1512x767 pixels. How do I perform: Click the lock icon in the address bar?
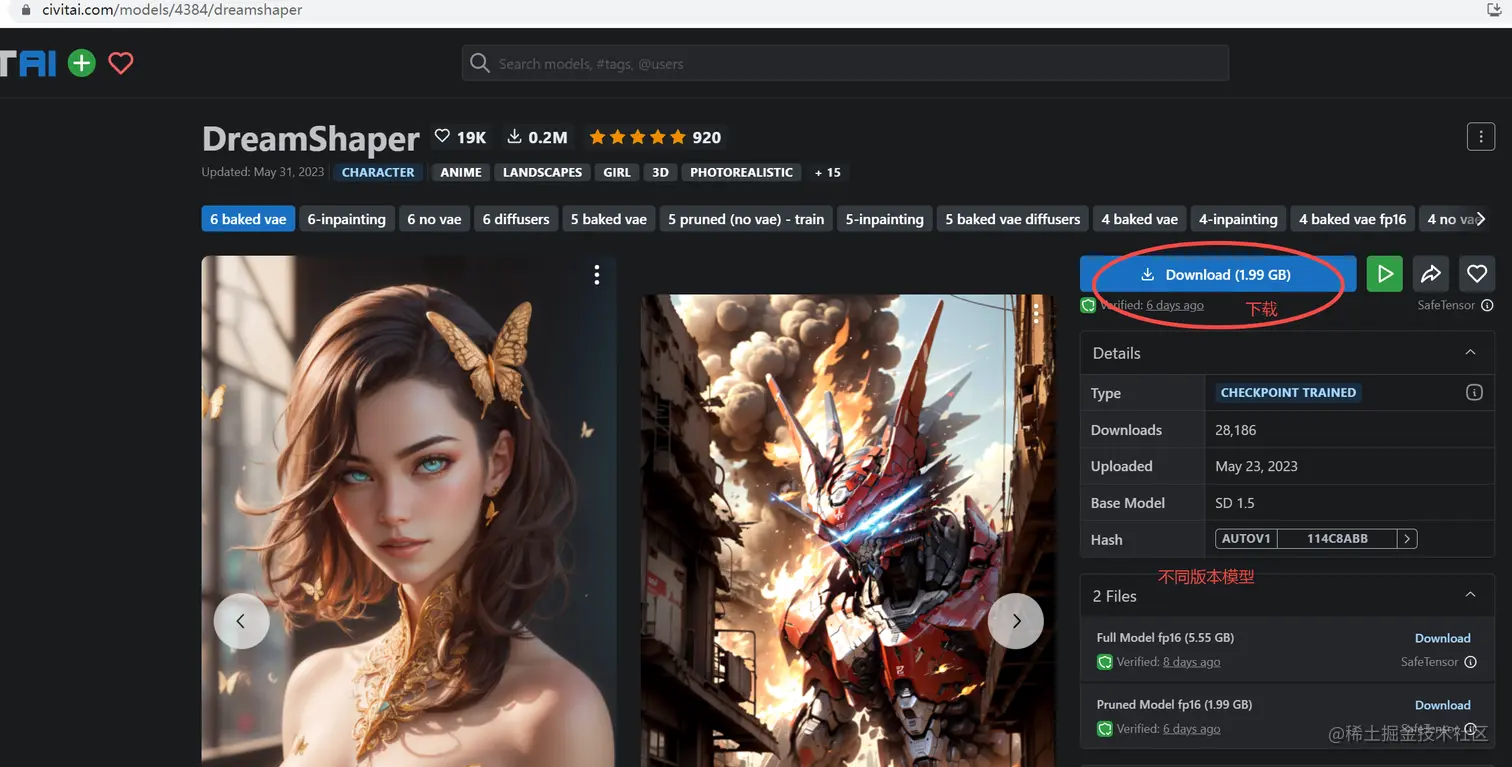(x=26, y=10)
